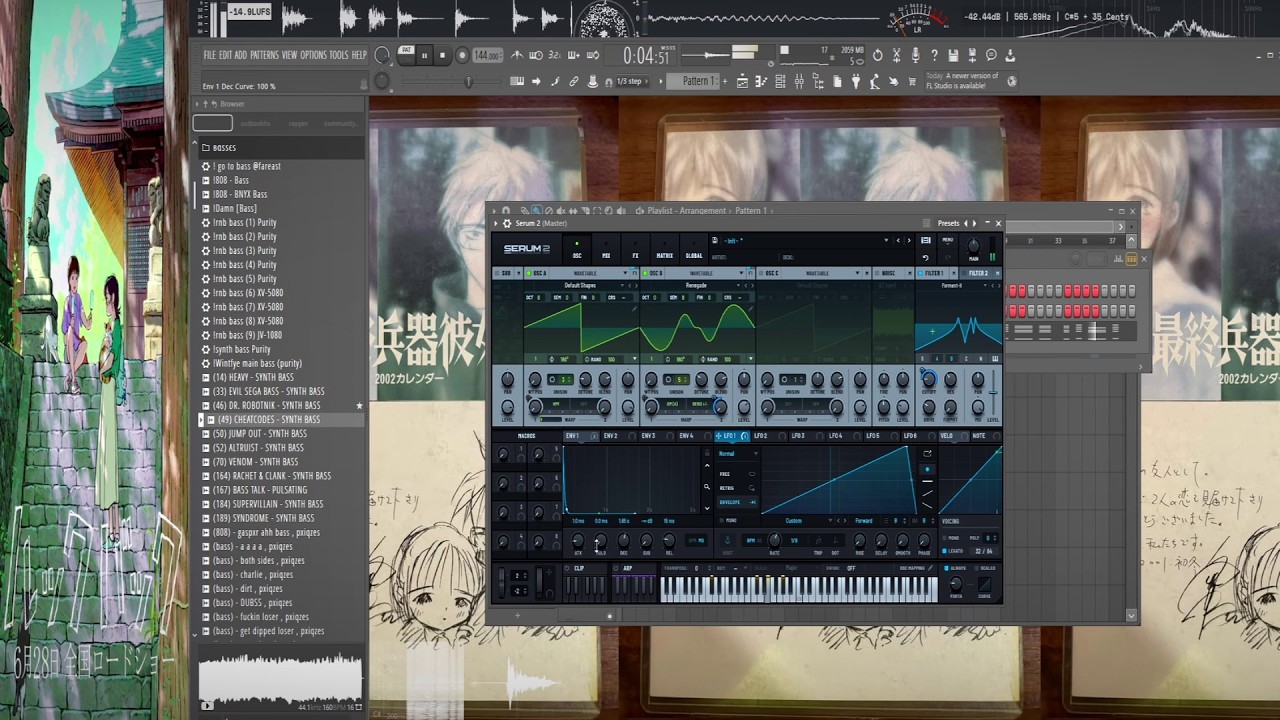This screenshot has width=1280, height=720.
Task: Enable the NOISE oscillator toggle
Action: [878, 273]
